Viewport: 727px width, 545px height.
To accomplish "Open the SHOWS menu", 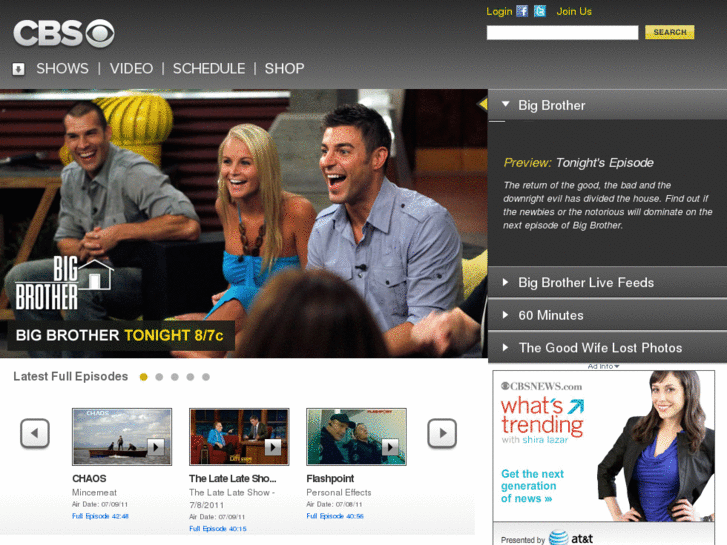I will [63, 69].
